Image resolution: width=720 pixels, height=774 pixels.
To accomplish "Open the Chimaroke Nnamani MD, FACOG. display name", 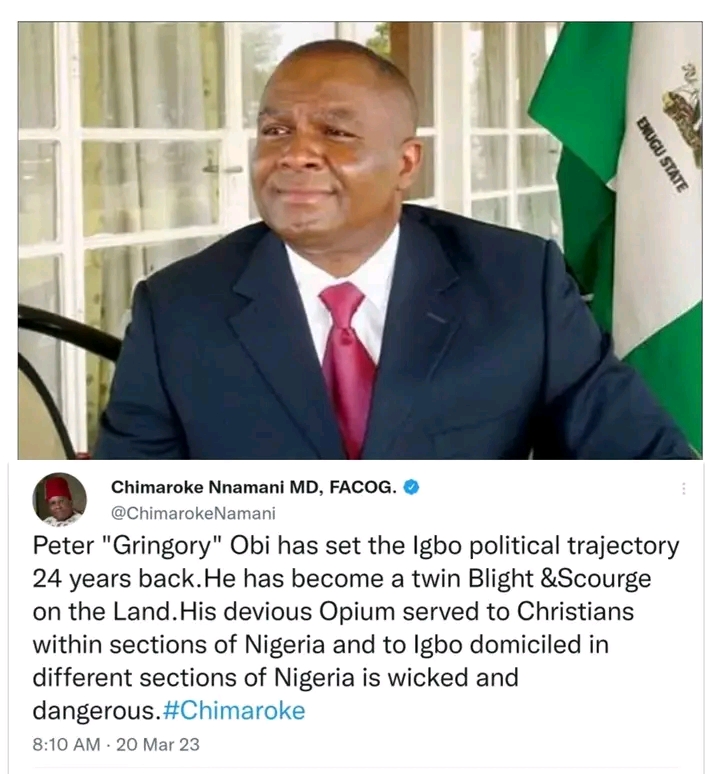I will click(x=255, y=488).
